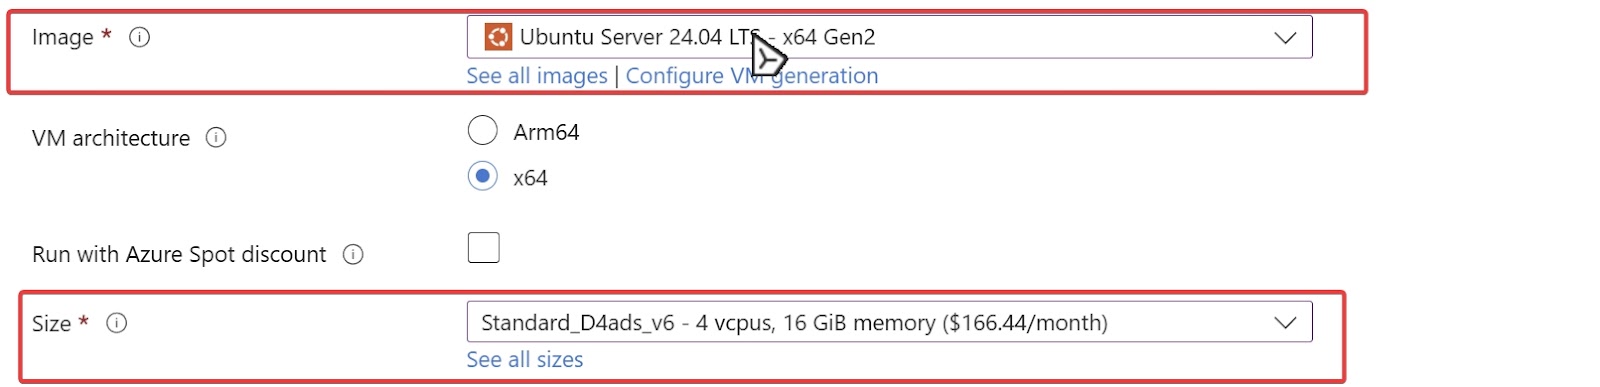
Task: Expand the Image dropdown chevron
Action: coord(1285,38)
